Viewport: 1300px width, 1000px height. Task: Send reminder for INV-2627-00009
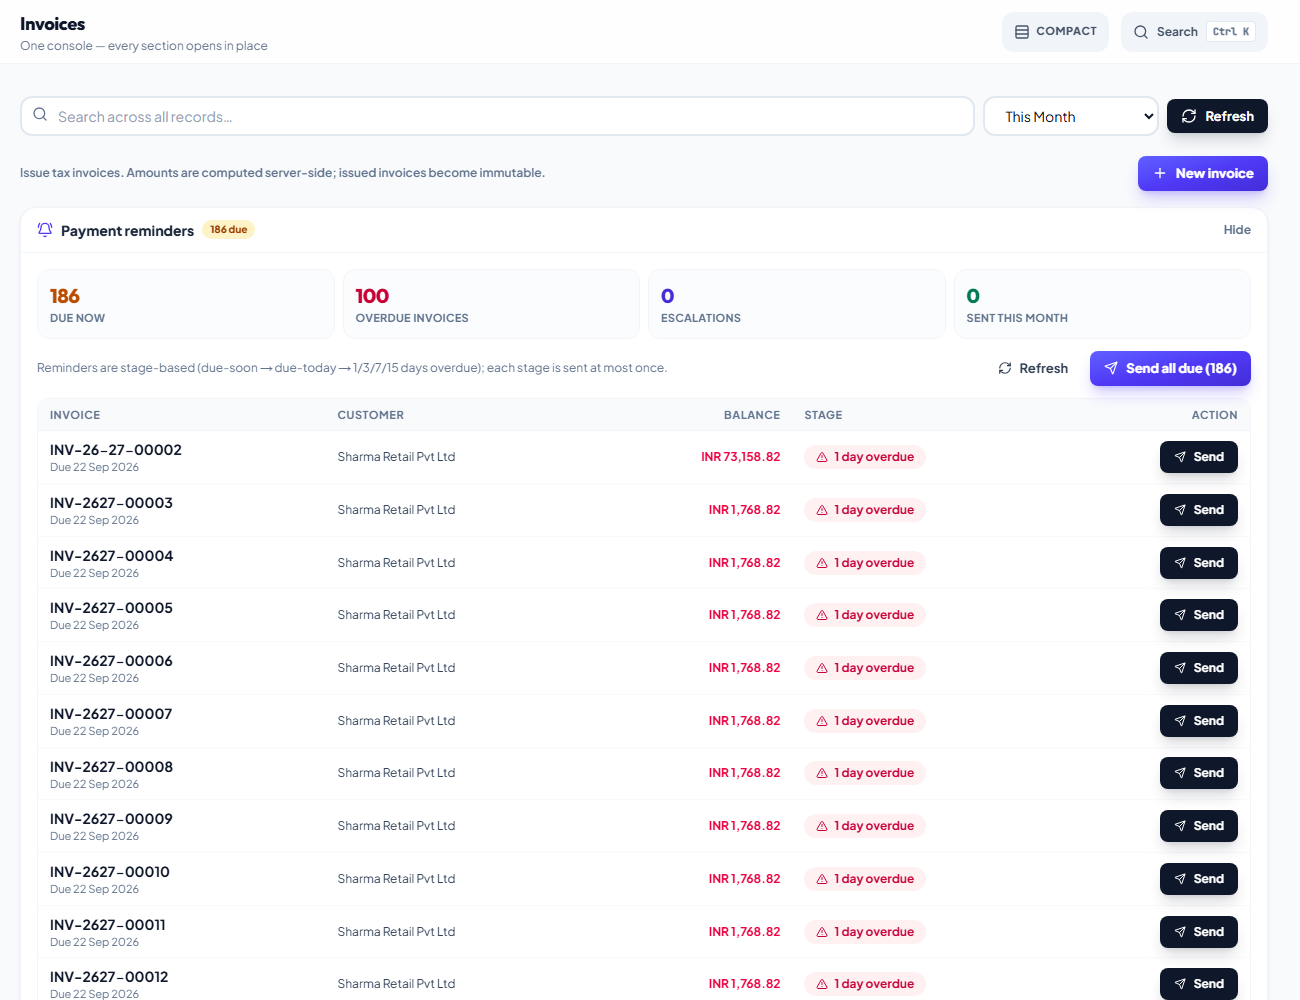[1199, 826]
